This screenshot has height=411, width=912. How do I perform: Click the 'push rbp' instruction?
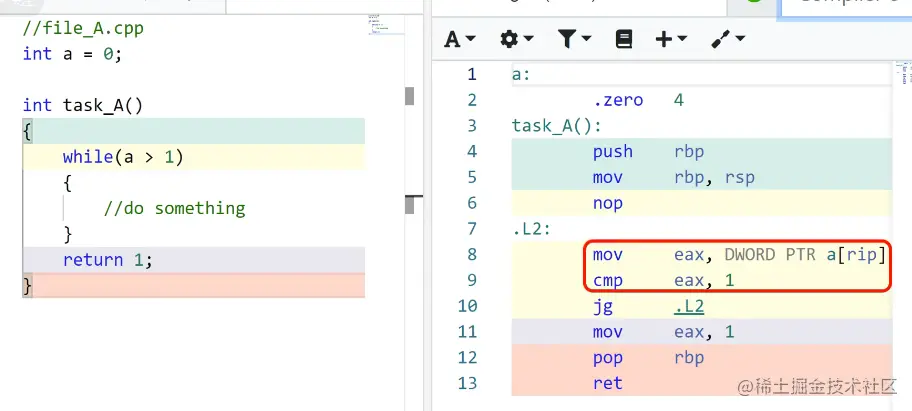[x=649, y=152]
